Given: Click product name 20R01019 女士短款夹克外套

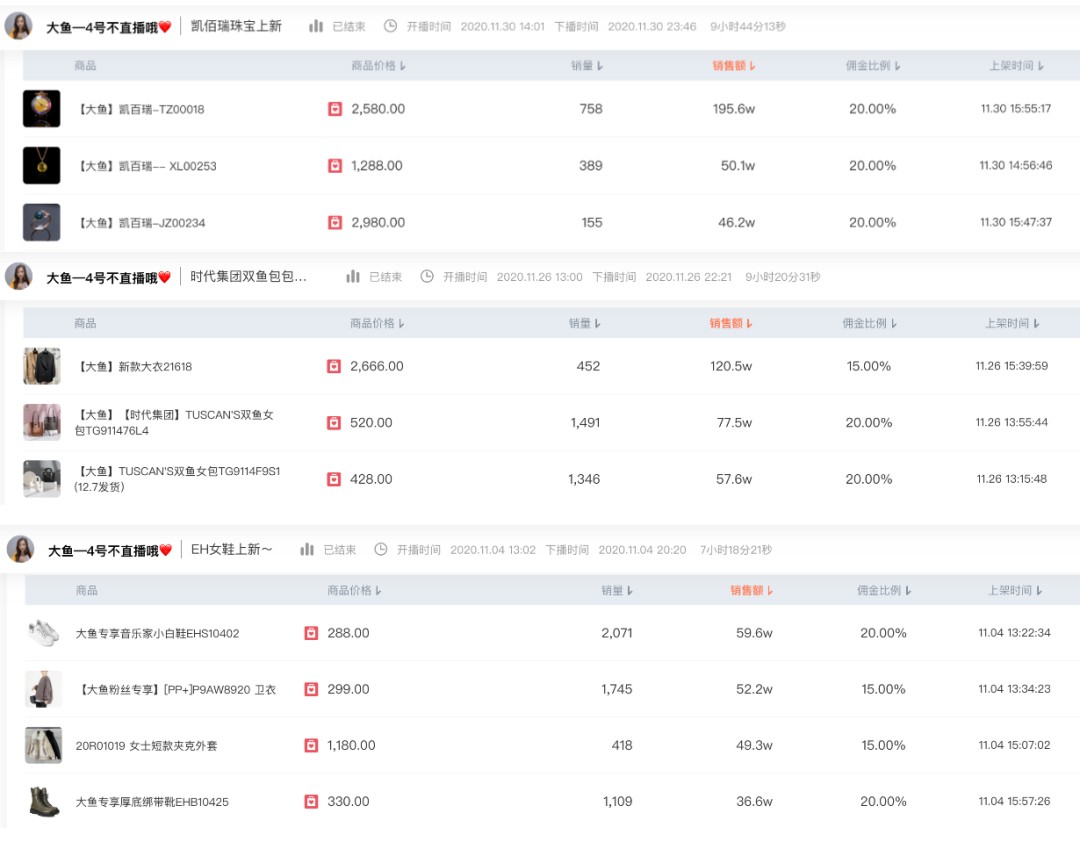Looking at the screenshot, I should point(146,746).
